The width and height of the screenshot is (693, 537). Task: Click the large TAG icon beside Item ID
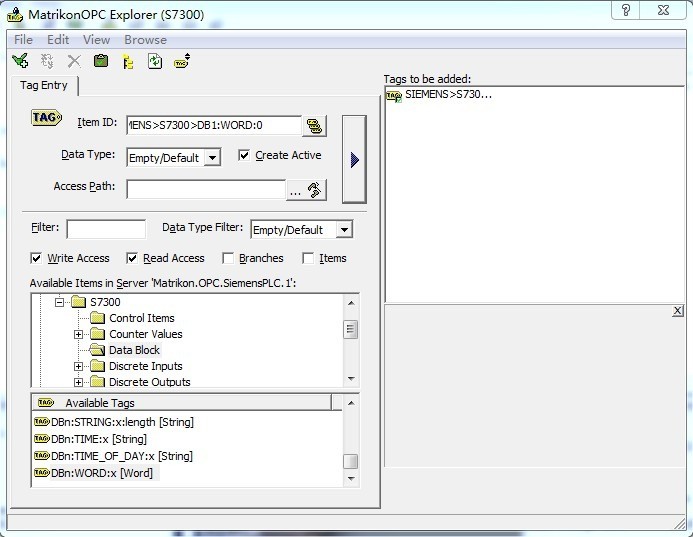(46, 118)
